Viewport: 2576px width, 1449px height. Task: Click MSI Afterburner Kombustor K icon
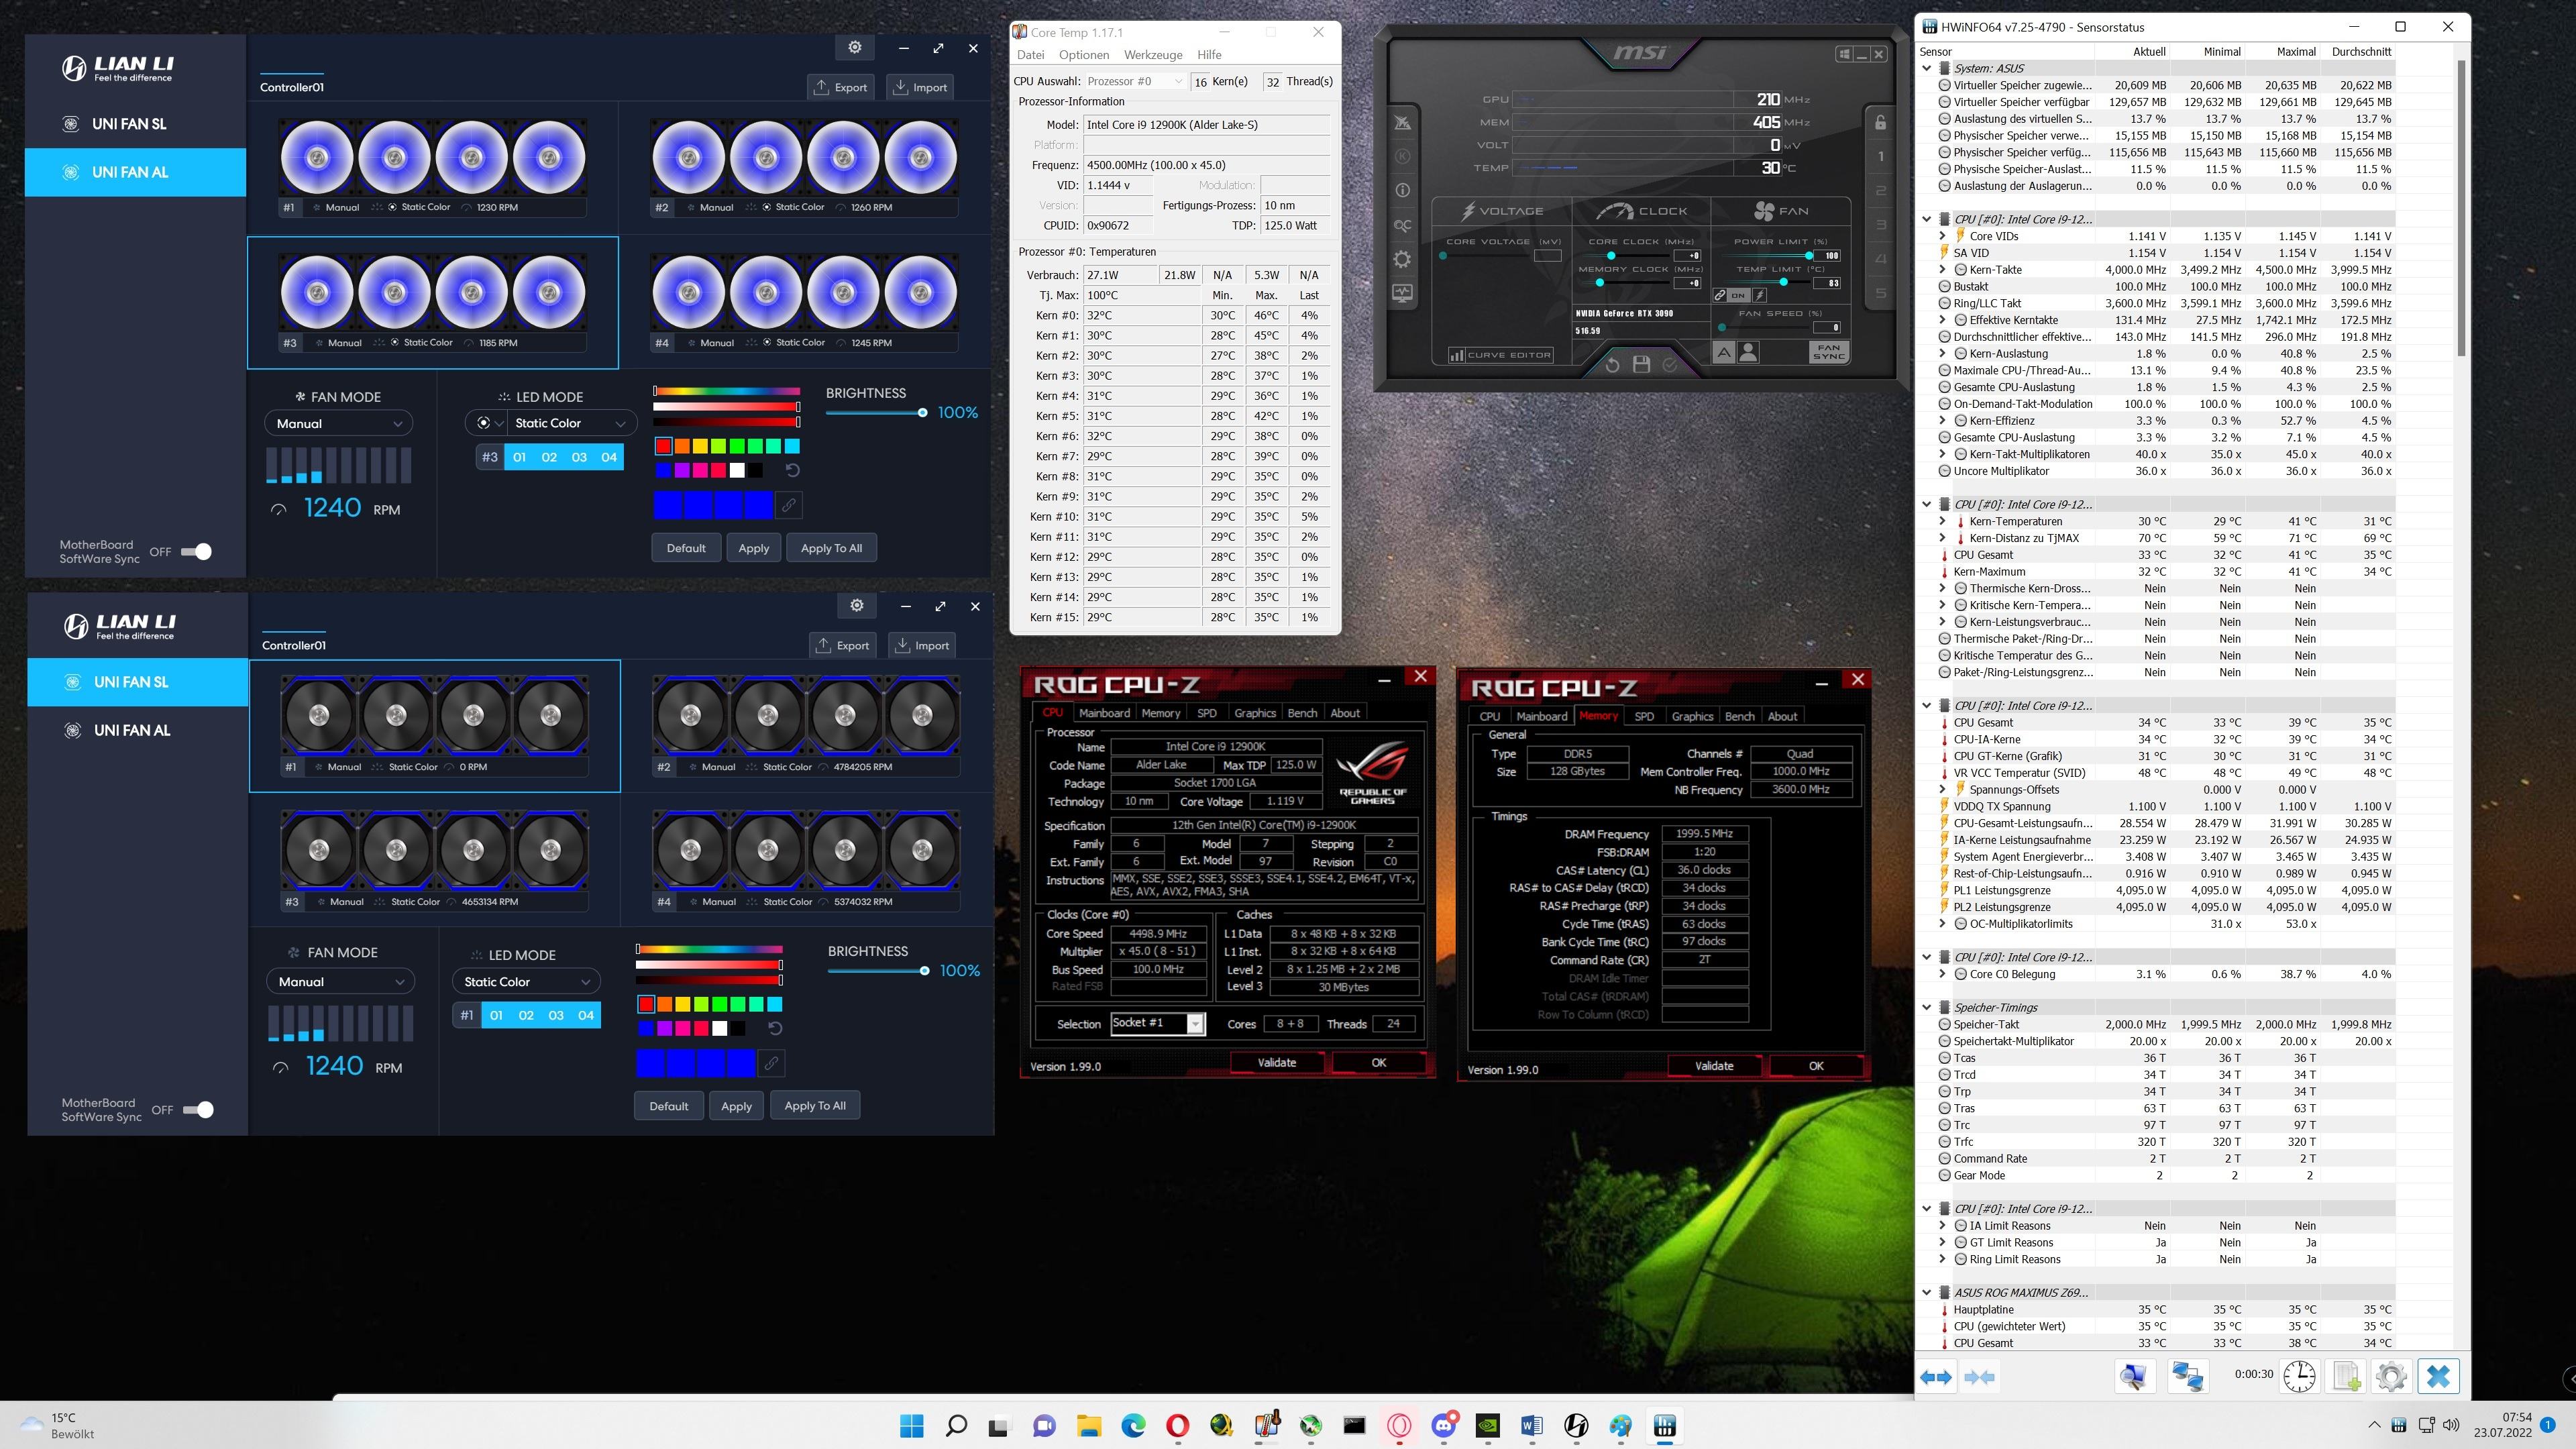point(1402,156)
